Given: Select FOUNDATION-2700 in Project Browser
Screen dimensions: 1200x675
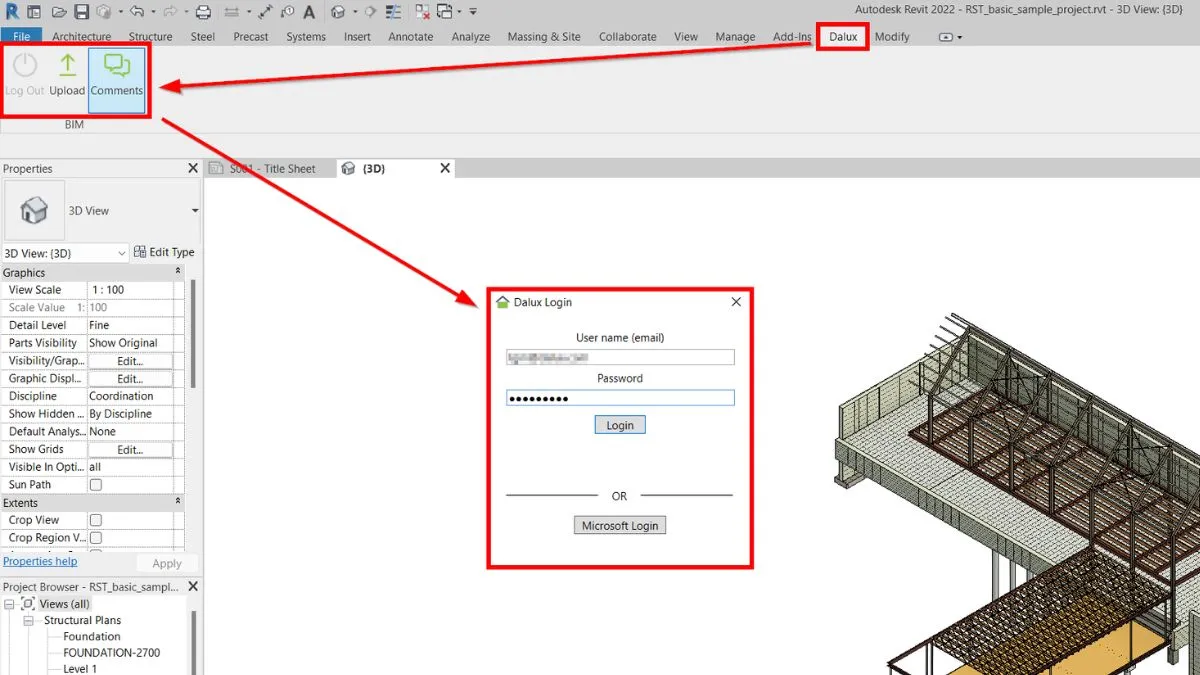Looking at the screenshot, I should (x=111, y=653).
